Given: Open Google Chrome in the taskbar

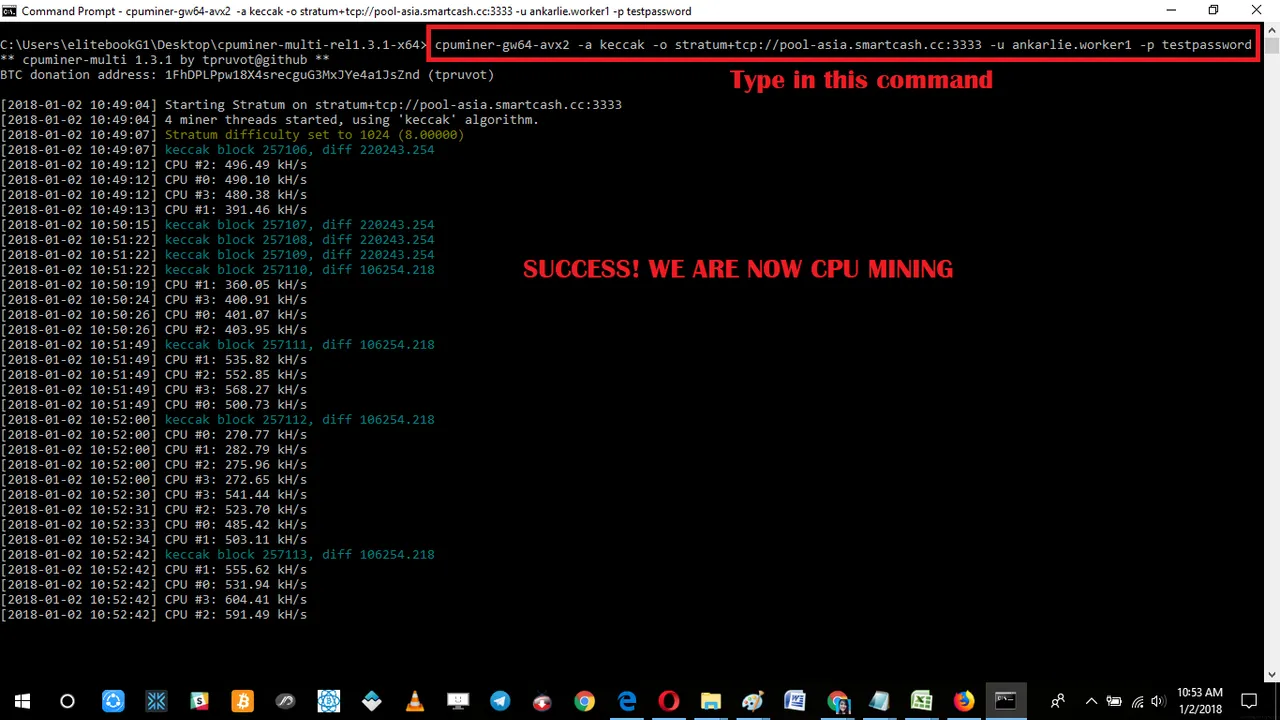Looking at the screenshot, I should coord(584,701).
